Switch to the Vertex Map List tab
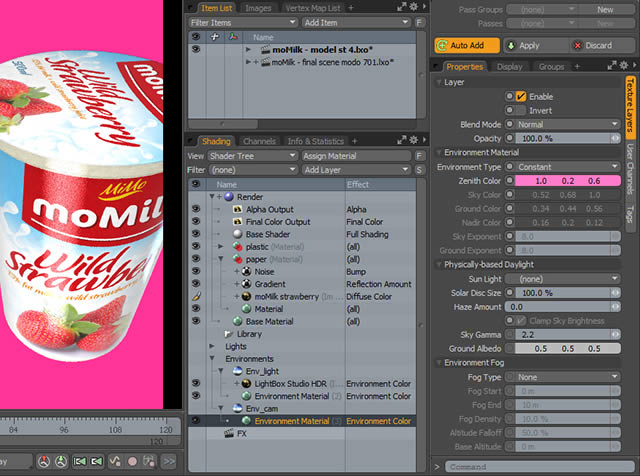This screenshot has width=640, height=476. [x=313, y=8]
